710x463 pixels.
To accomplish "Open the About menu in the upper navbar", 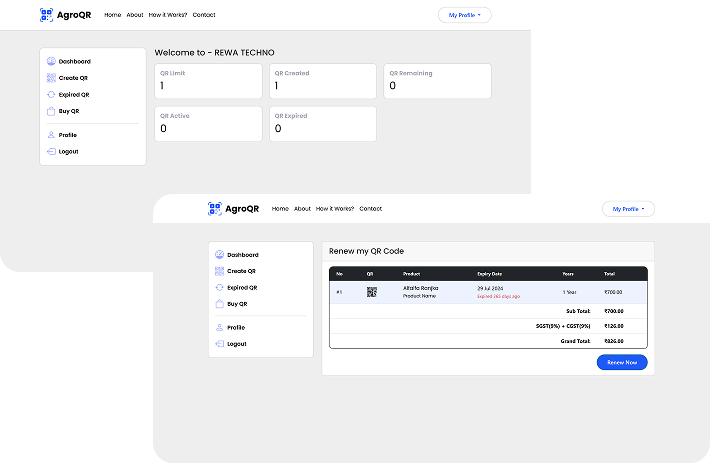I will (135, 15).
